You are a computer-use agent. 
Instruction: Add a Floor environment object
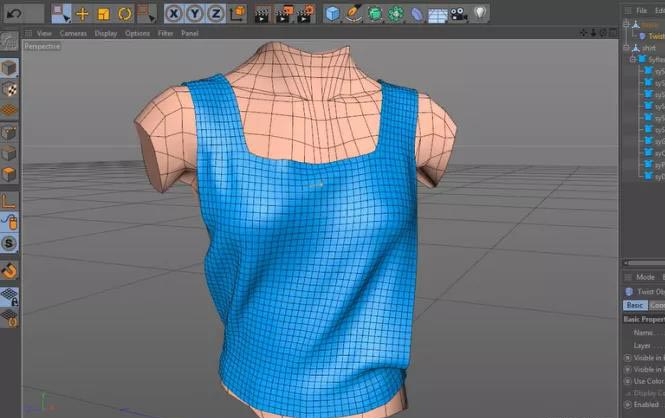pos(437,15)
